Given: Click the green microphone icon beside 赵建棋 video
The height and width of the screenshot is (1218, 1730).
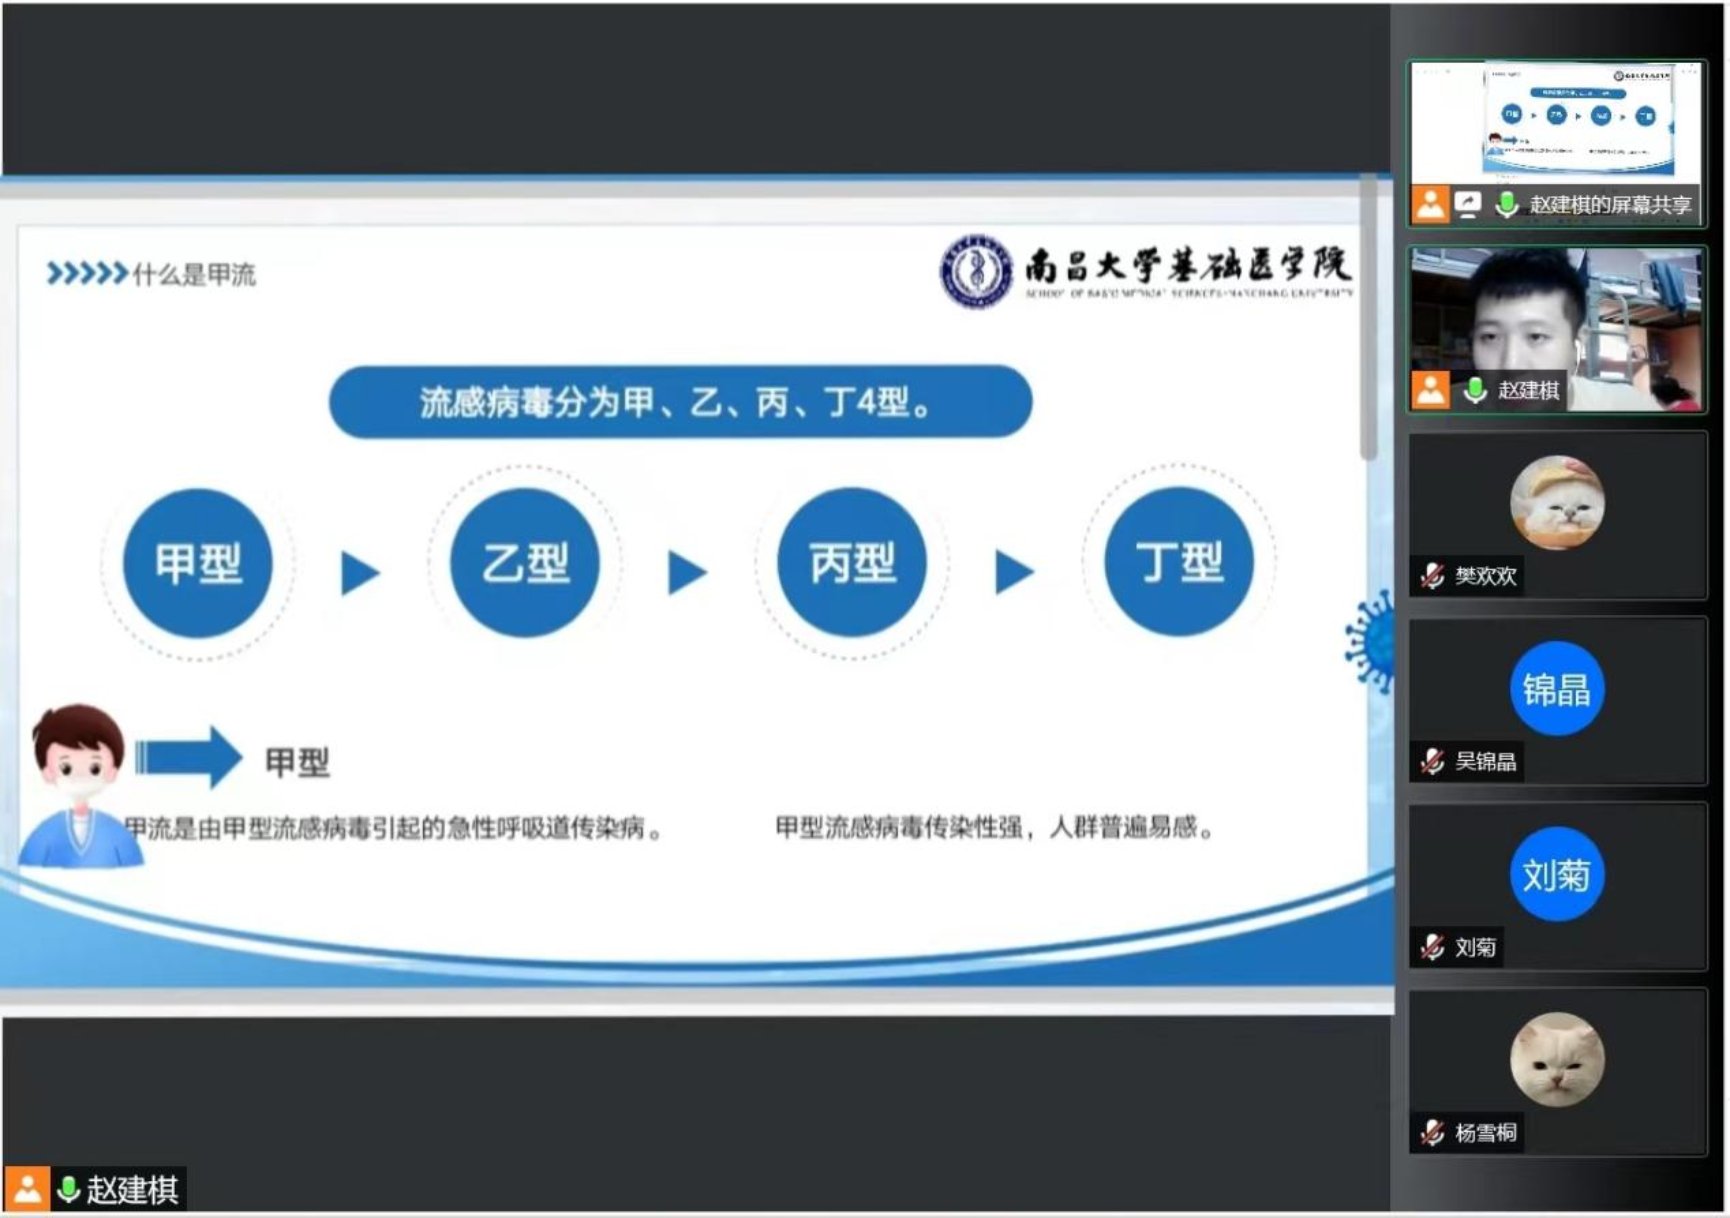Looking at the screenshot, I should pyautogui.click(x=1475, y=389).
